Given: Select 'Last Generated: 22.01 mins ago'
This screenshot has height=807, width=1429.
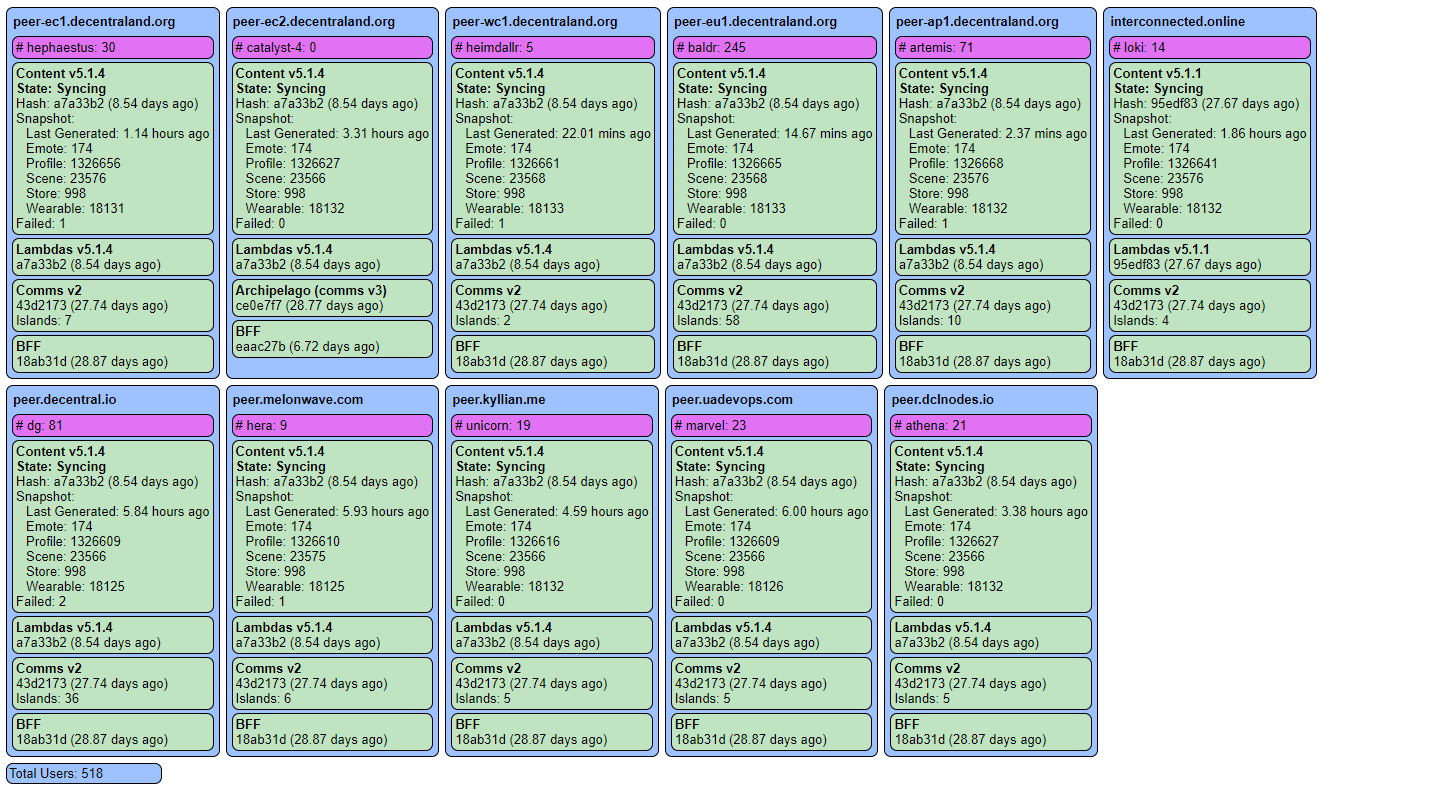Looking at the screenshot, I should (558, 133).
